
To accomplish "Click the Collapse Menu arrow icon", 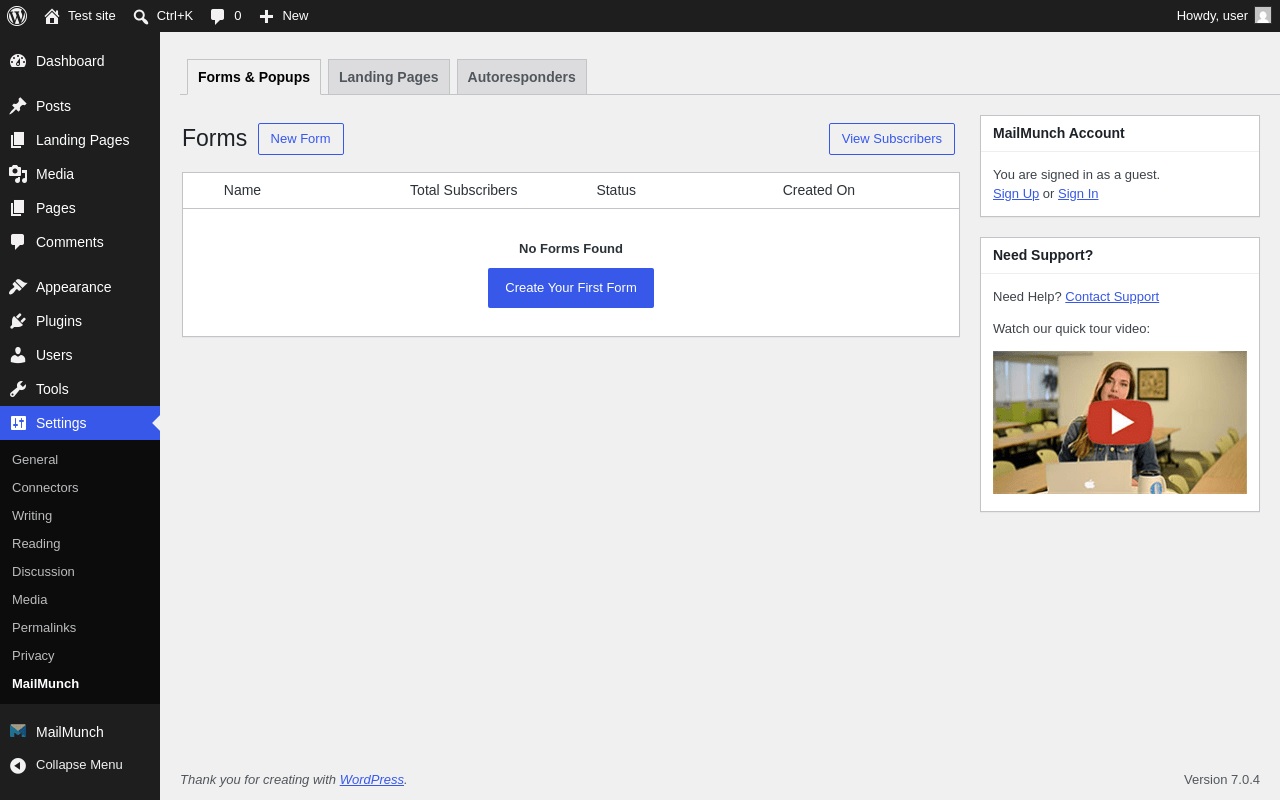I will tap(18, 765).
